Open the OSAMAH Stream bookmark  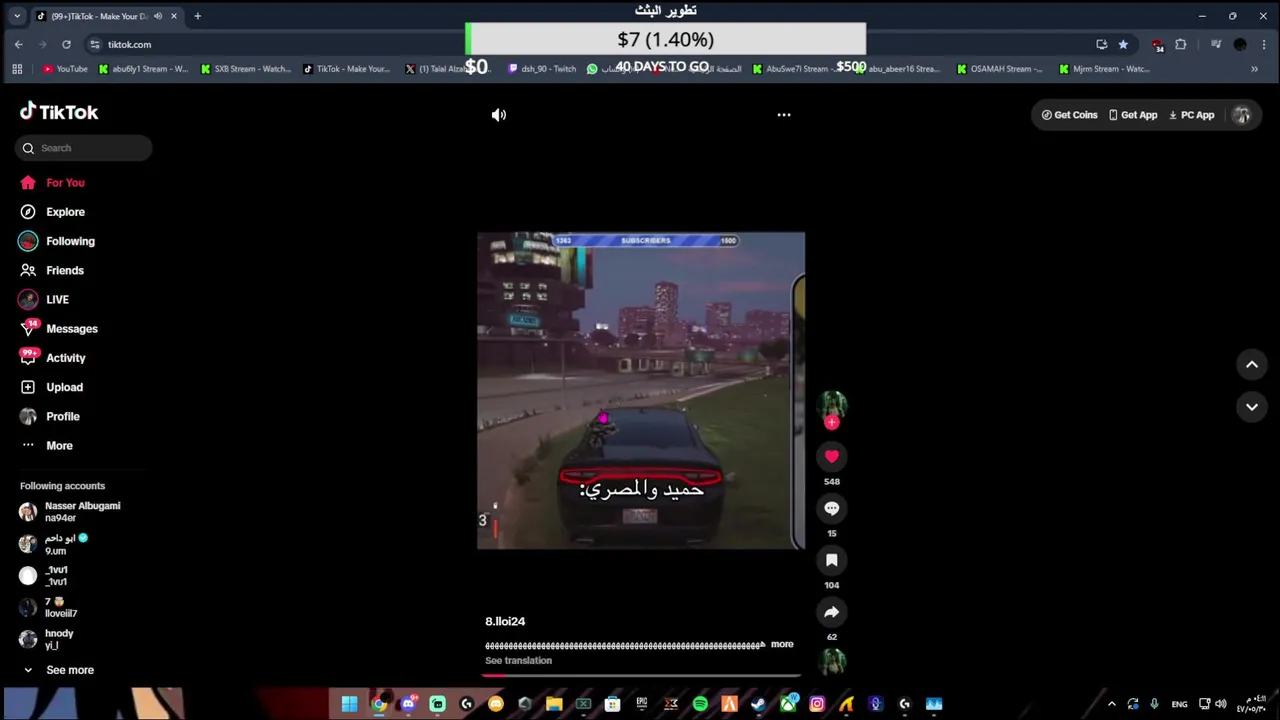(x=999, y=69)
